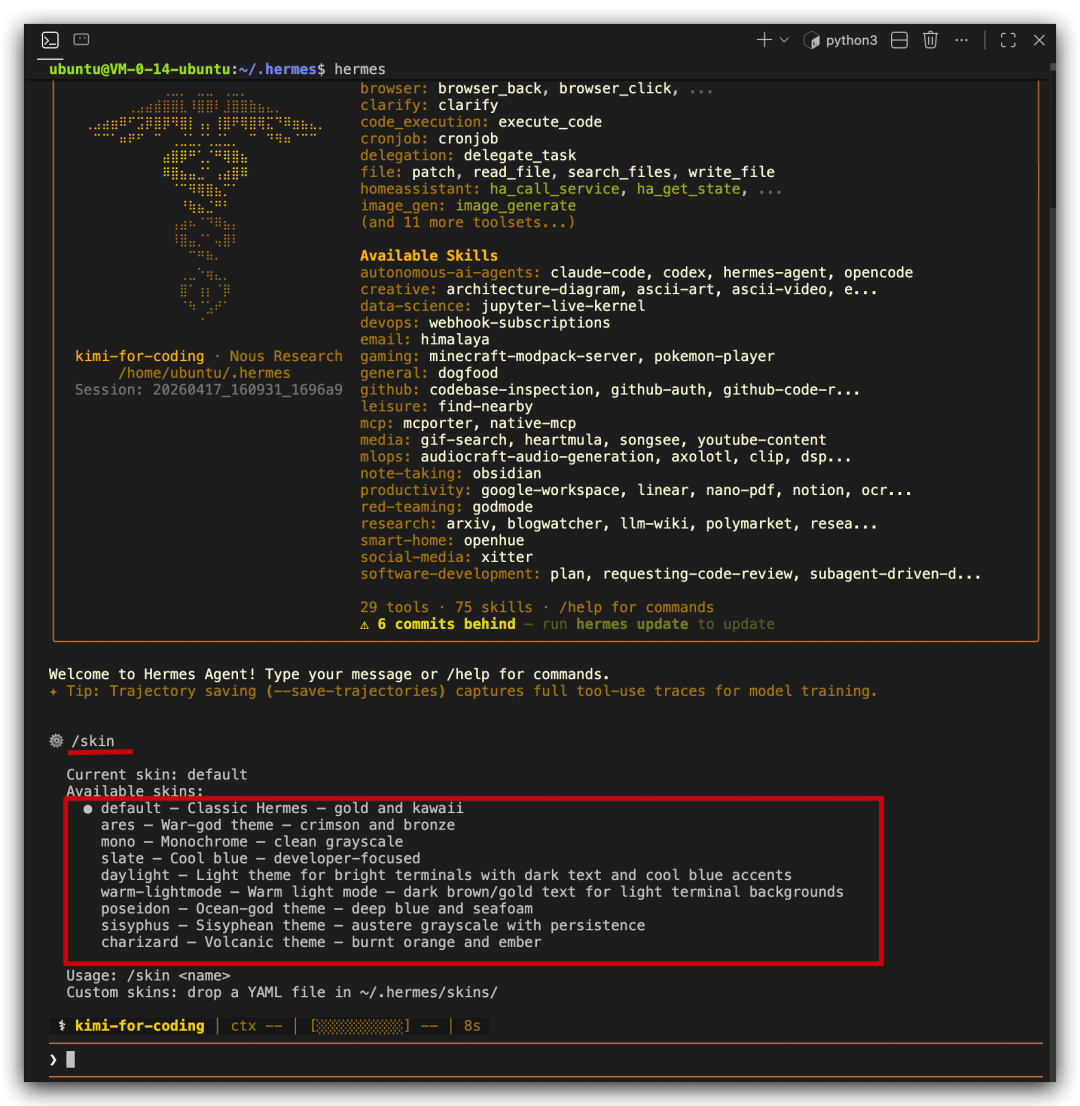Click the 'ctx --' status entry
This screenshot has width=1080, height=1106.
click(257, 1026)
